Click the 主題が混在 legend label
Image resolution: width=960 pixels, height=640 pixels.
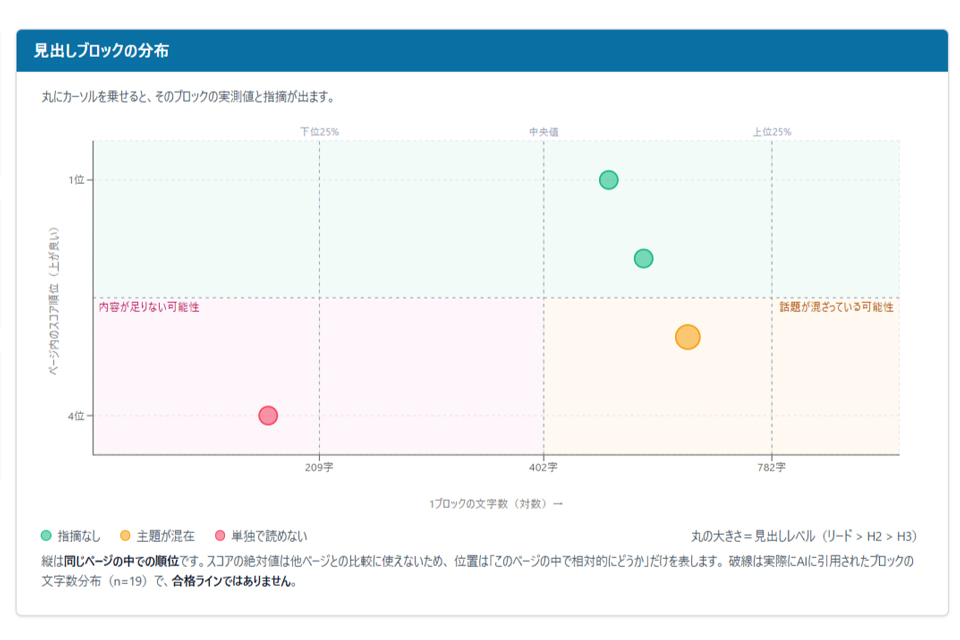[165, 536]
